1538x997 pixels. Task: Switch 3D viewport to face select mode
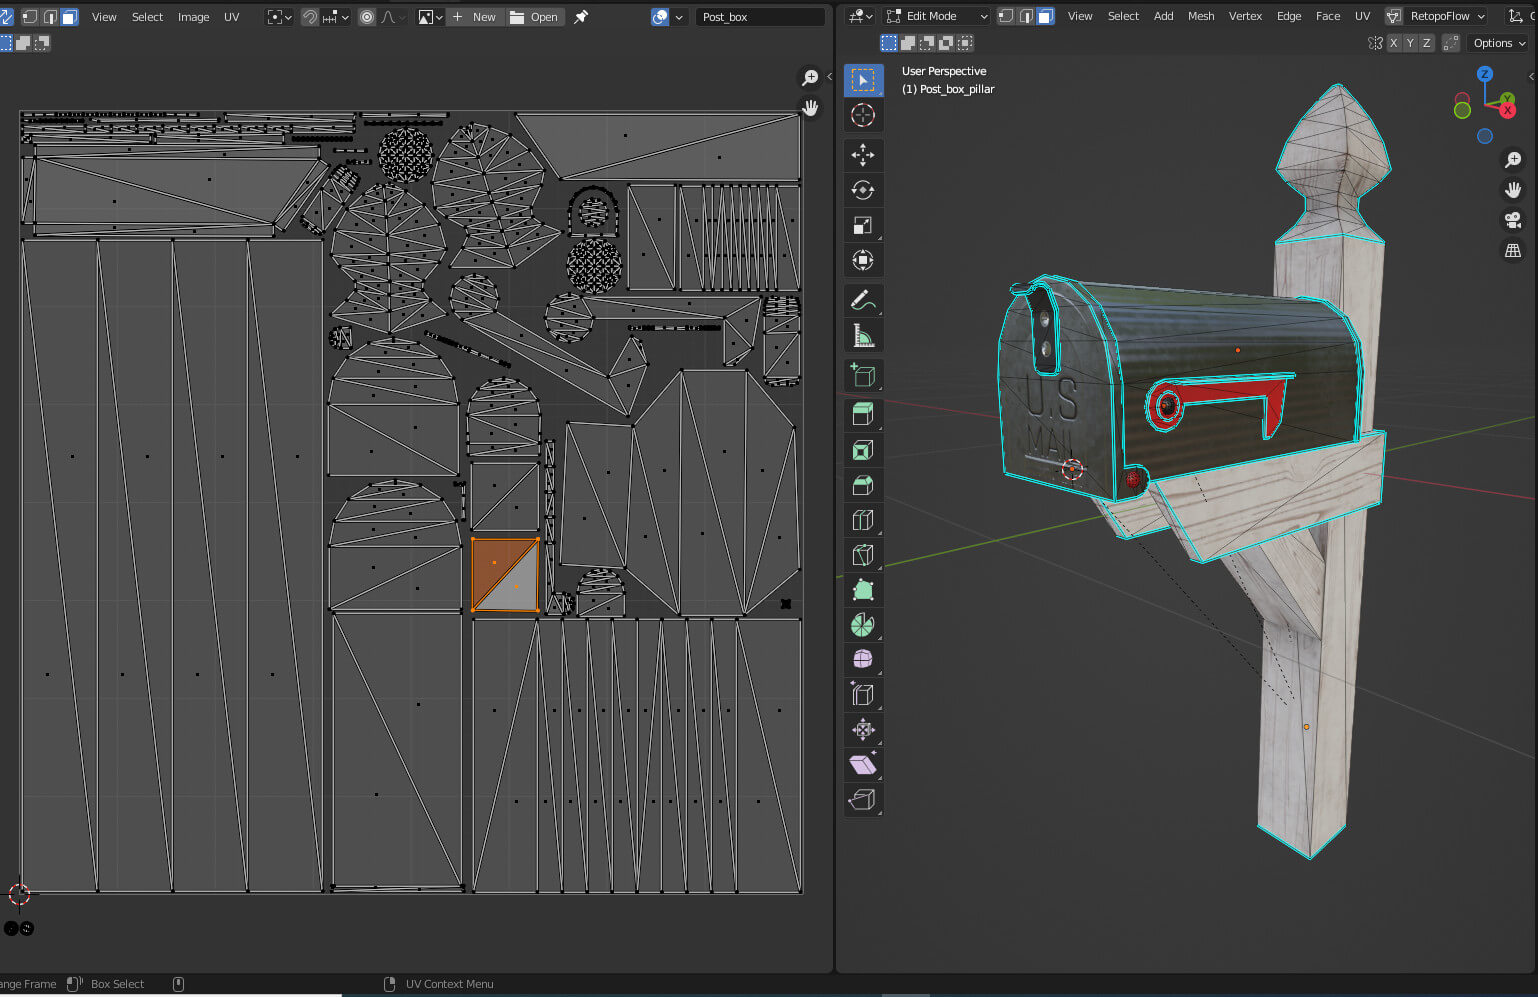click(x=1045, y=16)
